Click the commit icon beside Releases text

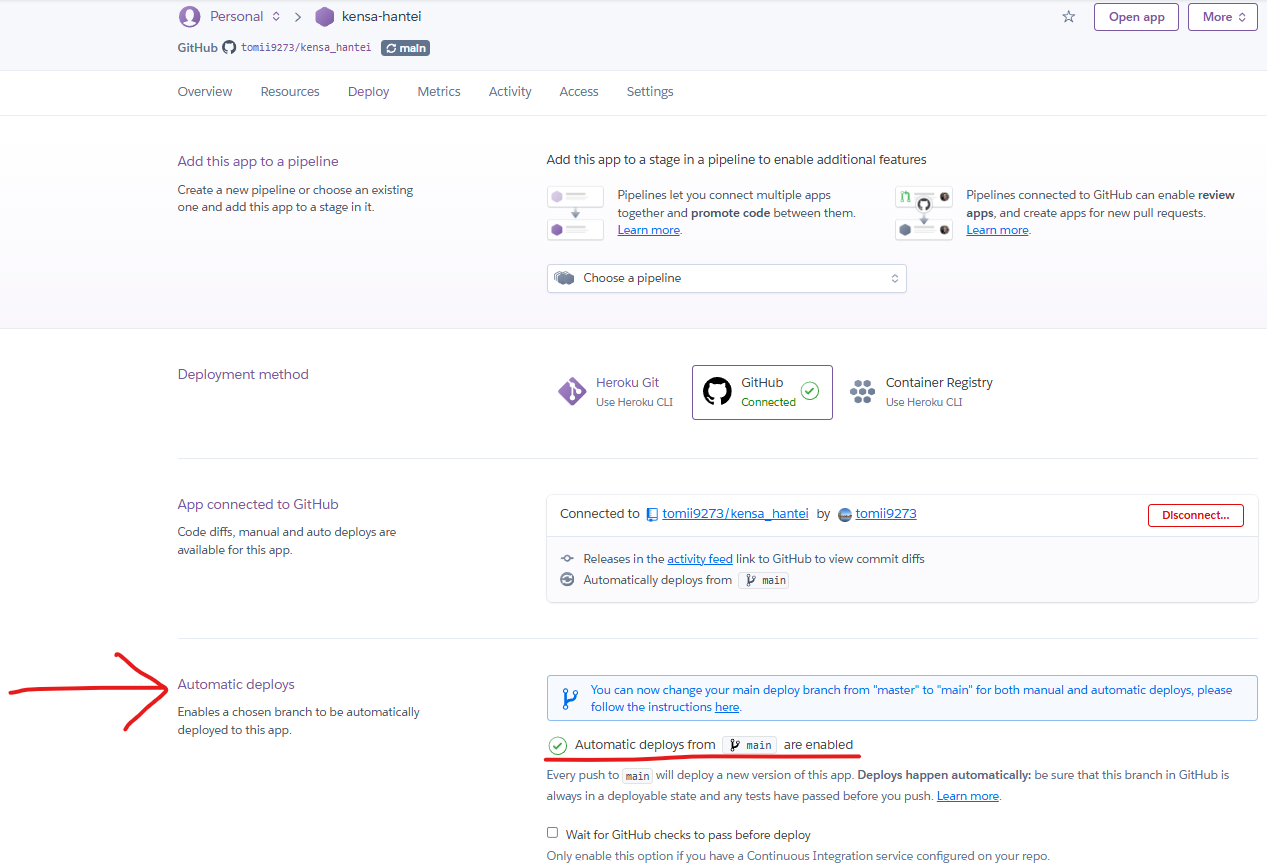(567, 558)
